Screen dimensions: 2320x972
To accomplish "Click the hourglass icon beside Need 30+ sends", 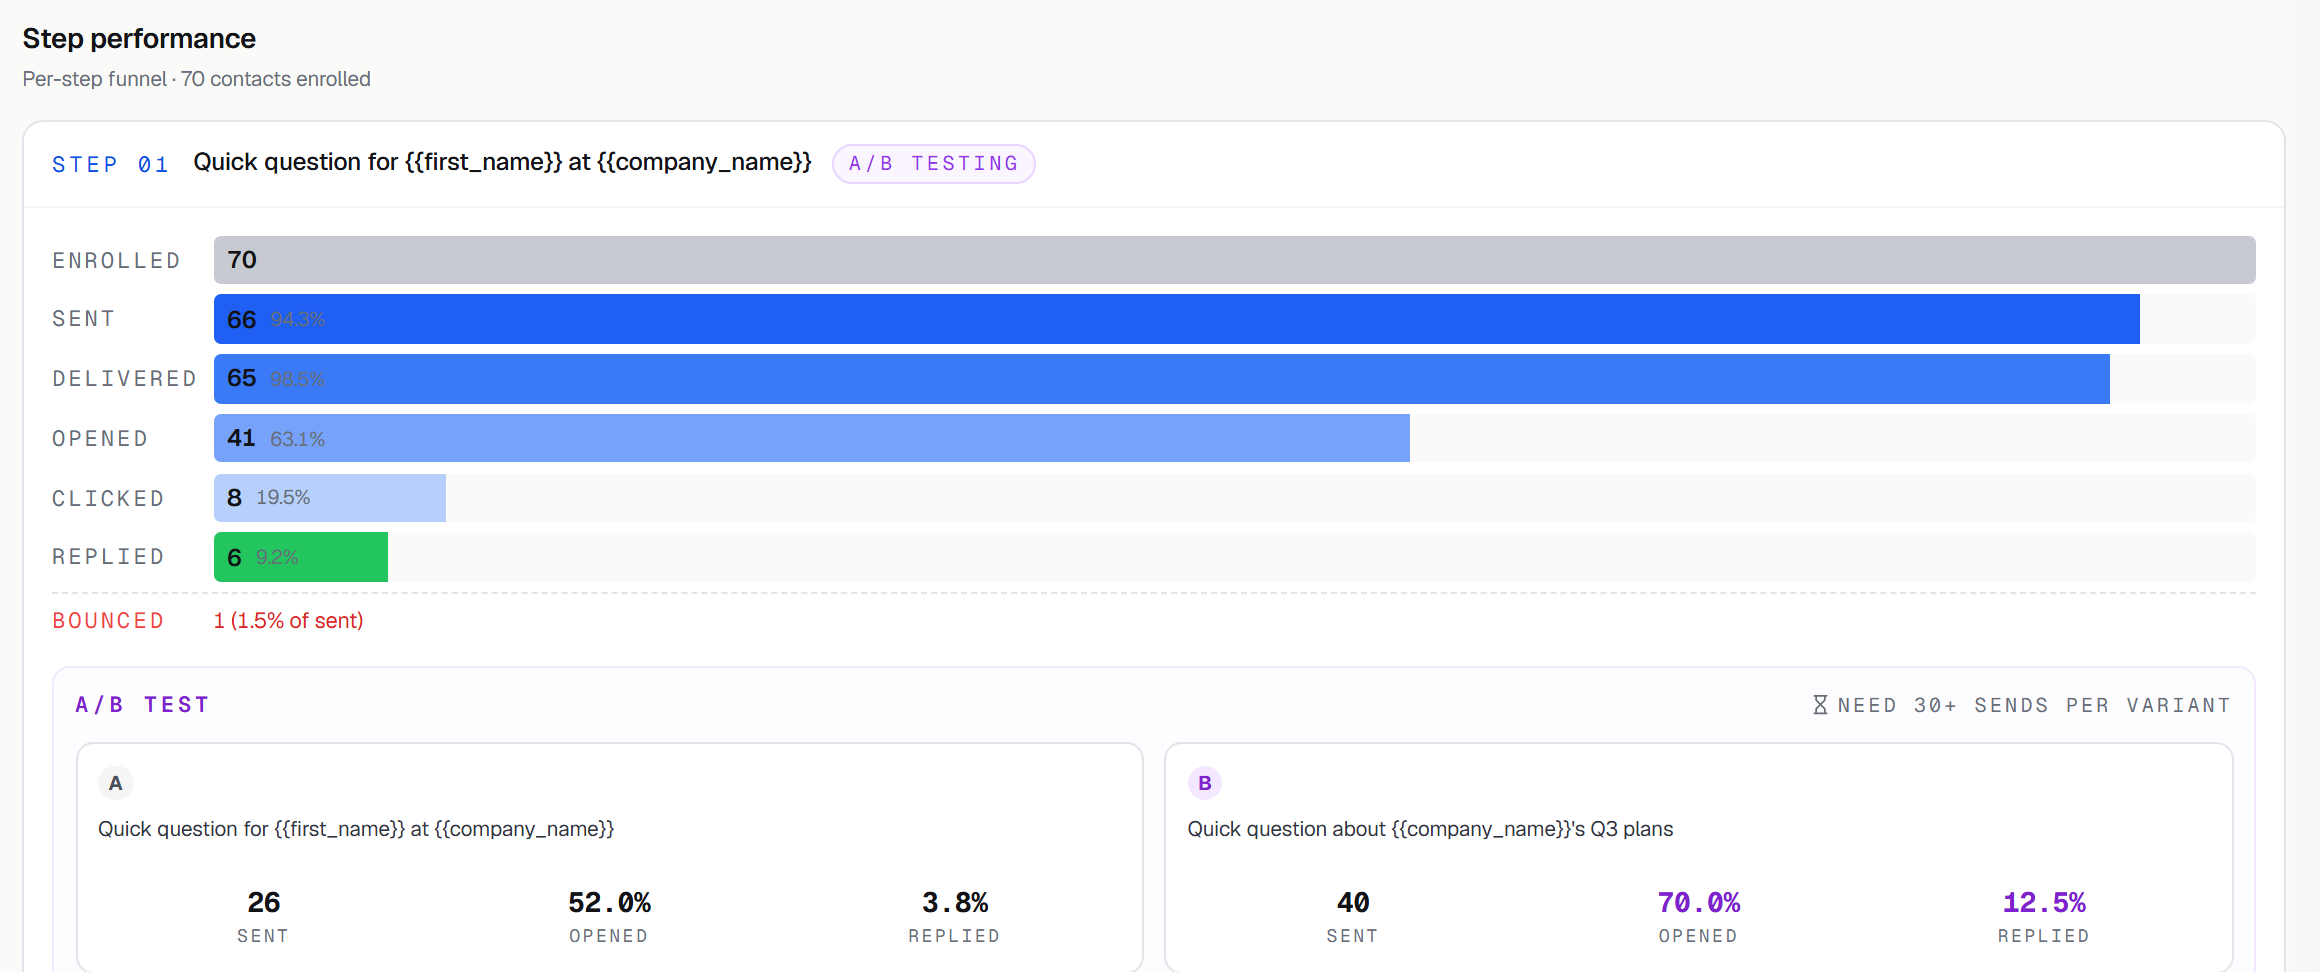I will pyautogui.click(x=1820, y=705).
